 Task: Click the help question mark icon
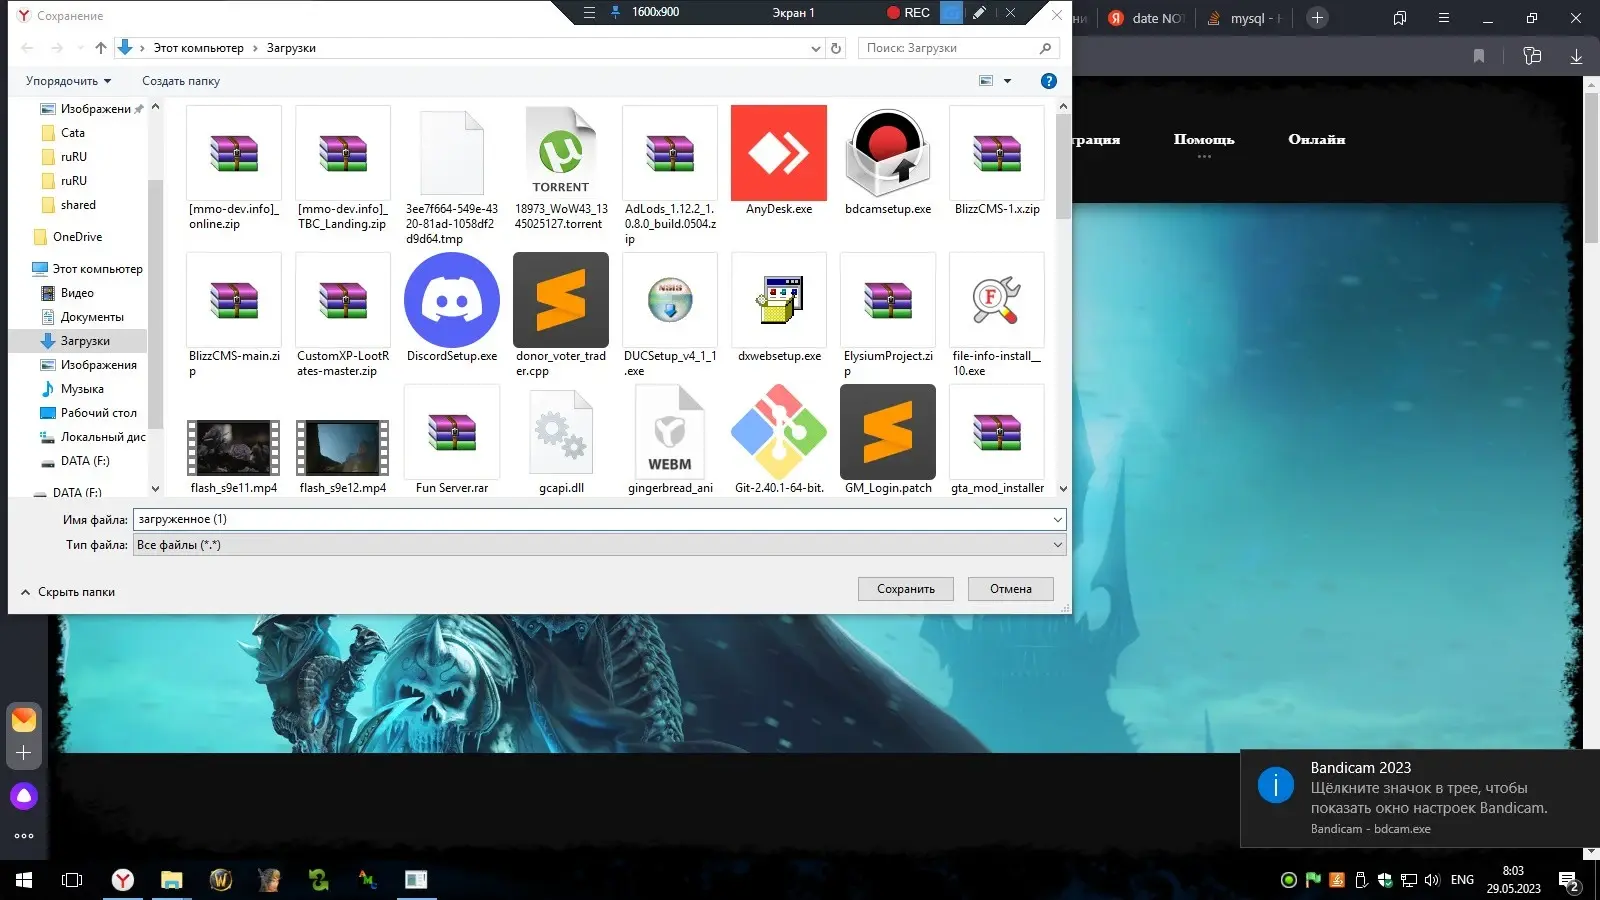tap(1048, 81)
